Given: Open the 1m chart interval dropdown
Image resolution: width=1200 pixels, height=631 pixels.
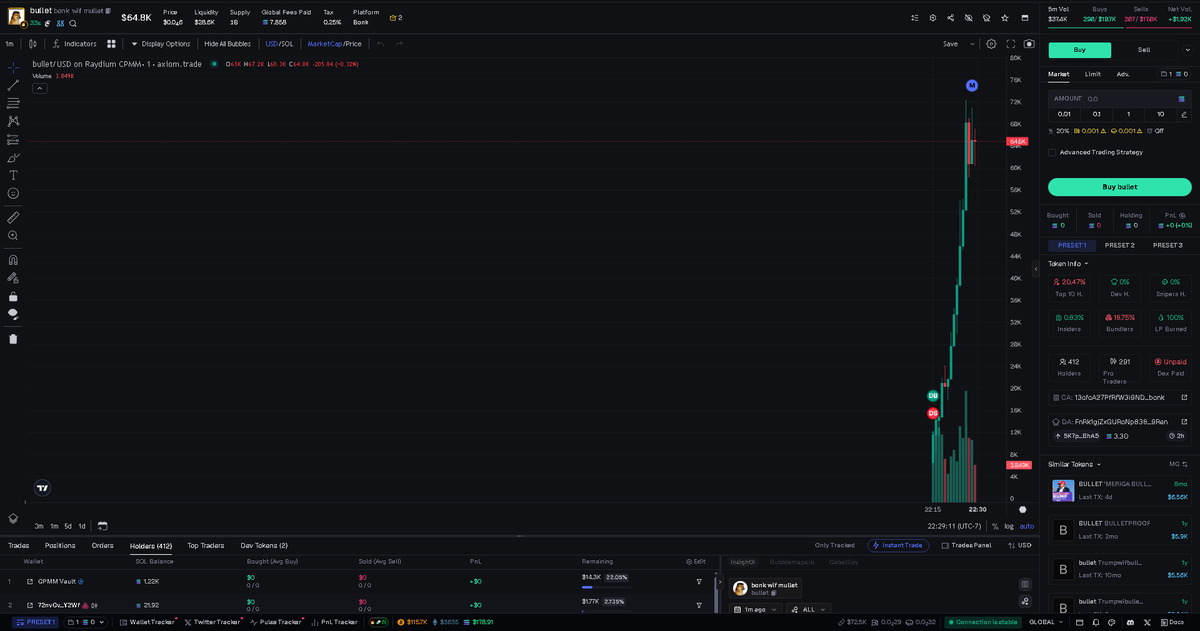Looking at the screenshot, I should pos(9,44).
